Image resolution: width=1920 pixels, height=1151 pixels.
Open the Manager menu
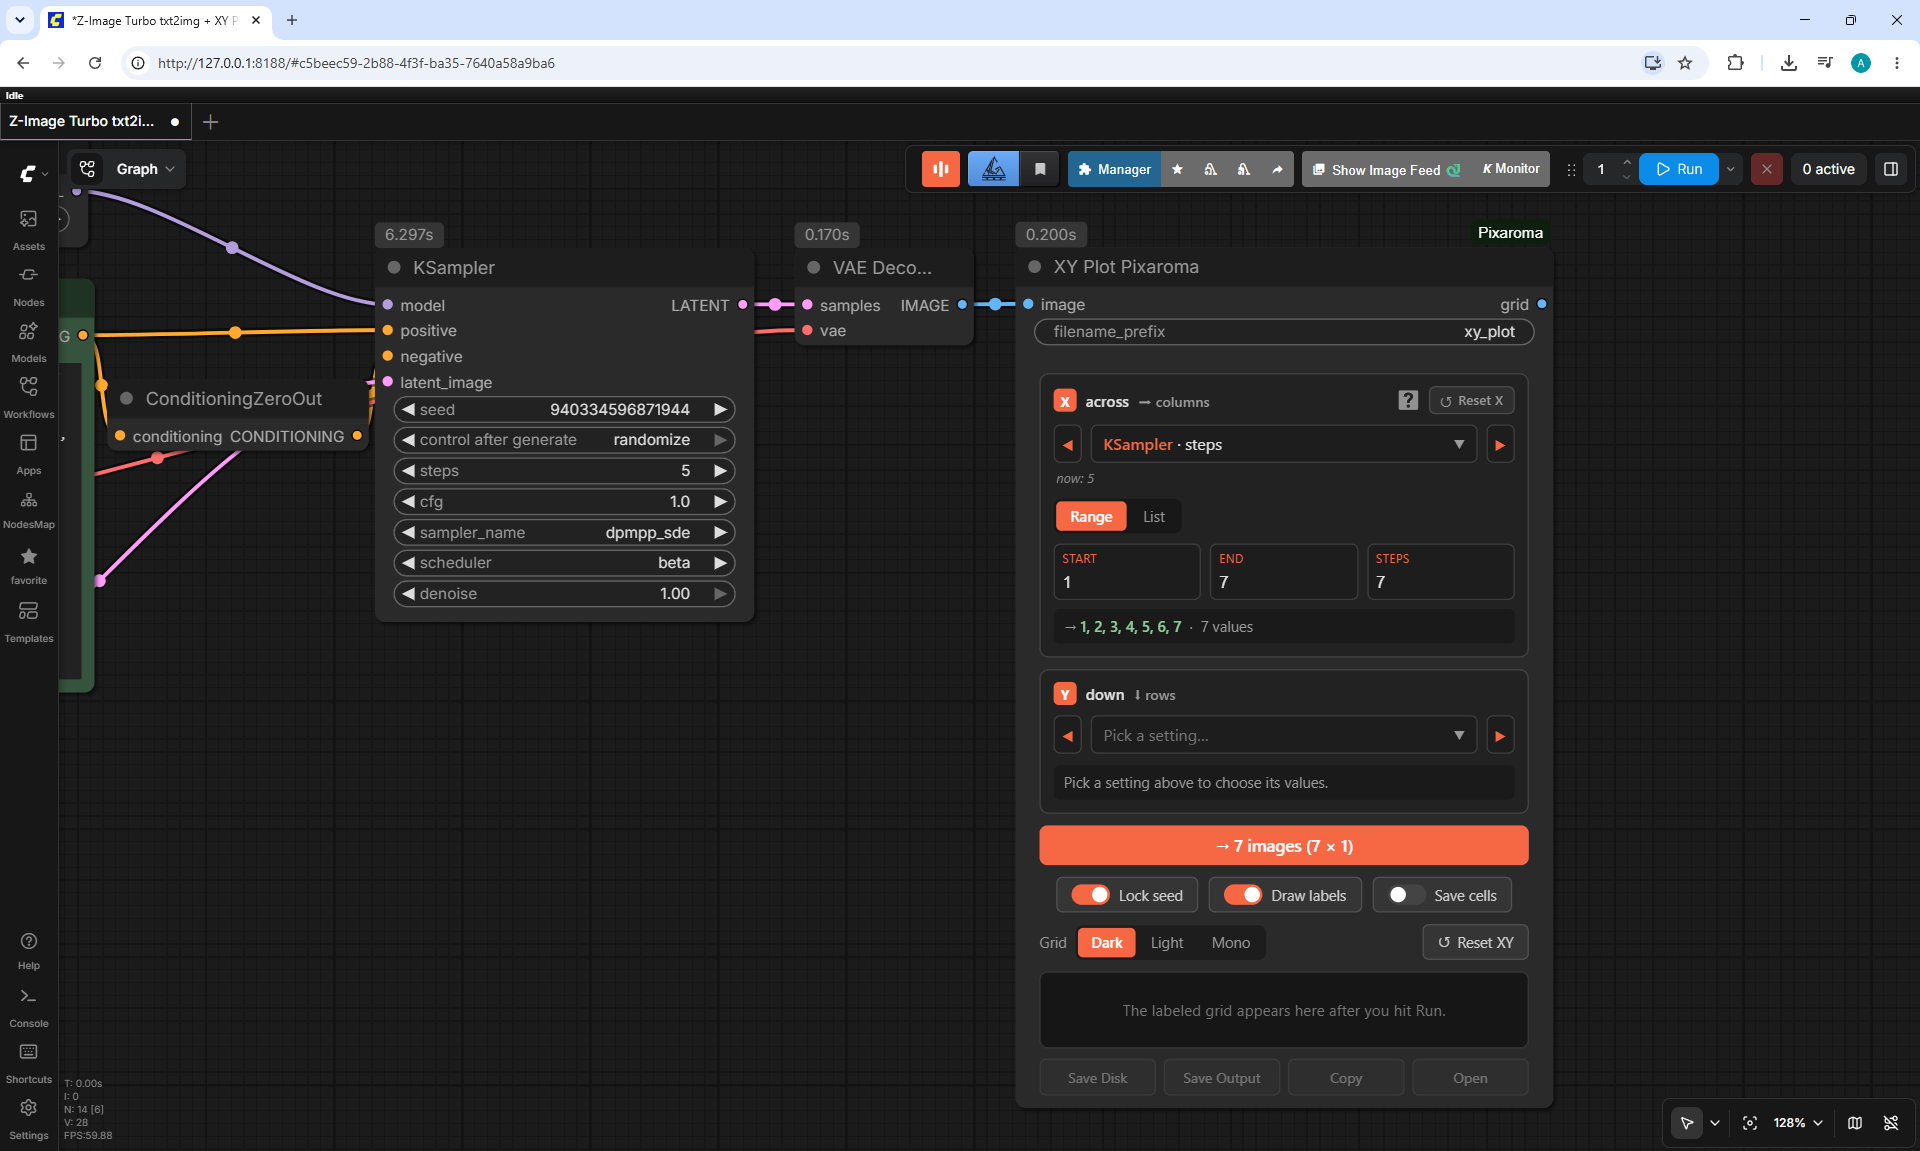[1115, 170]
